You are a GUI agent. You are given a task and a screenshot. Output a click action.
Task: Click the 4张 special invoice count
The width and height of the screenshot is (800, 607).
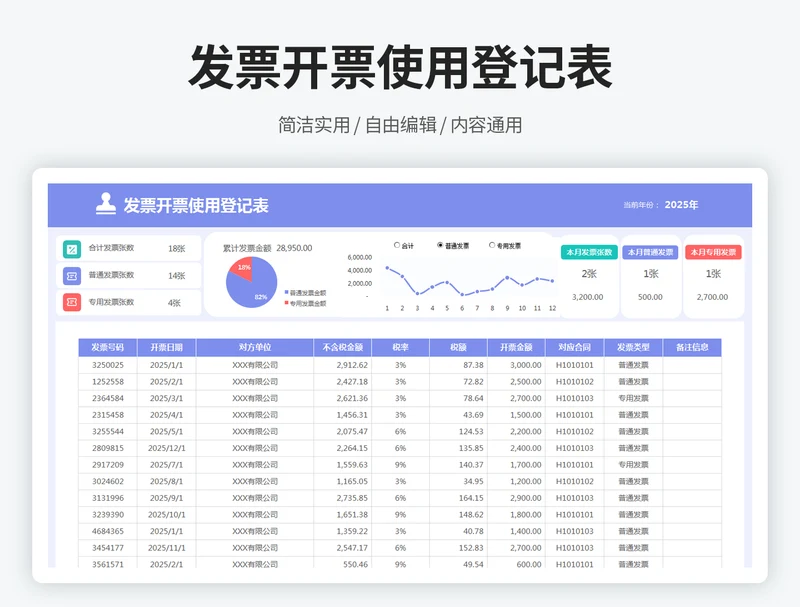tap(174, 303)
